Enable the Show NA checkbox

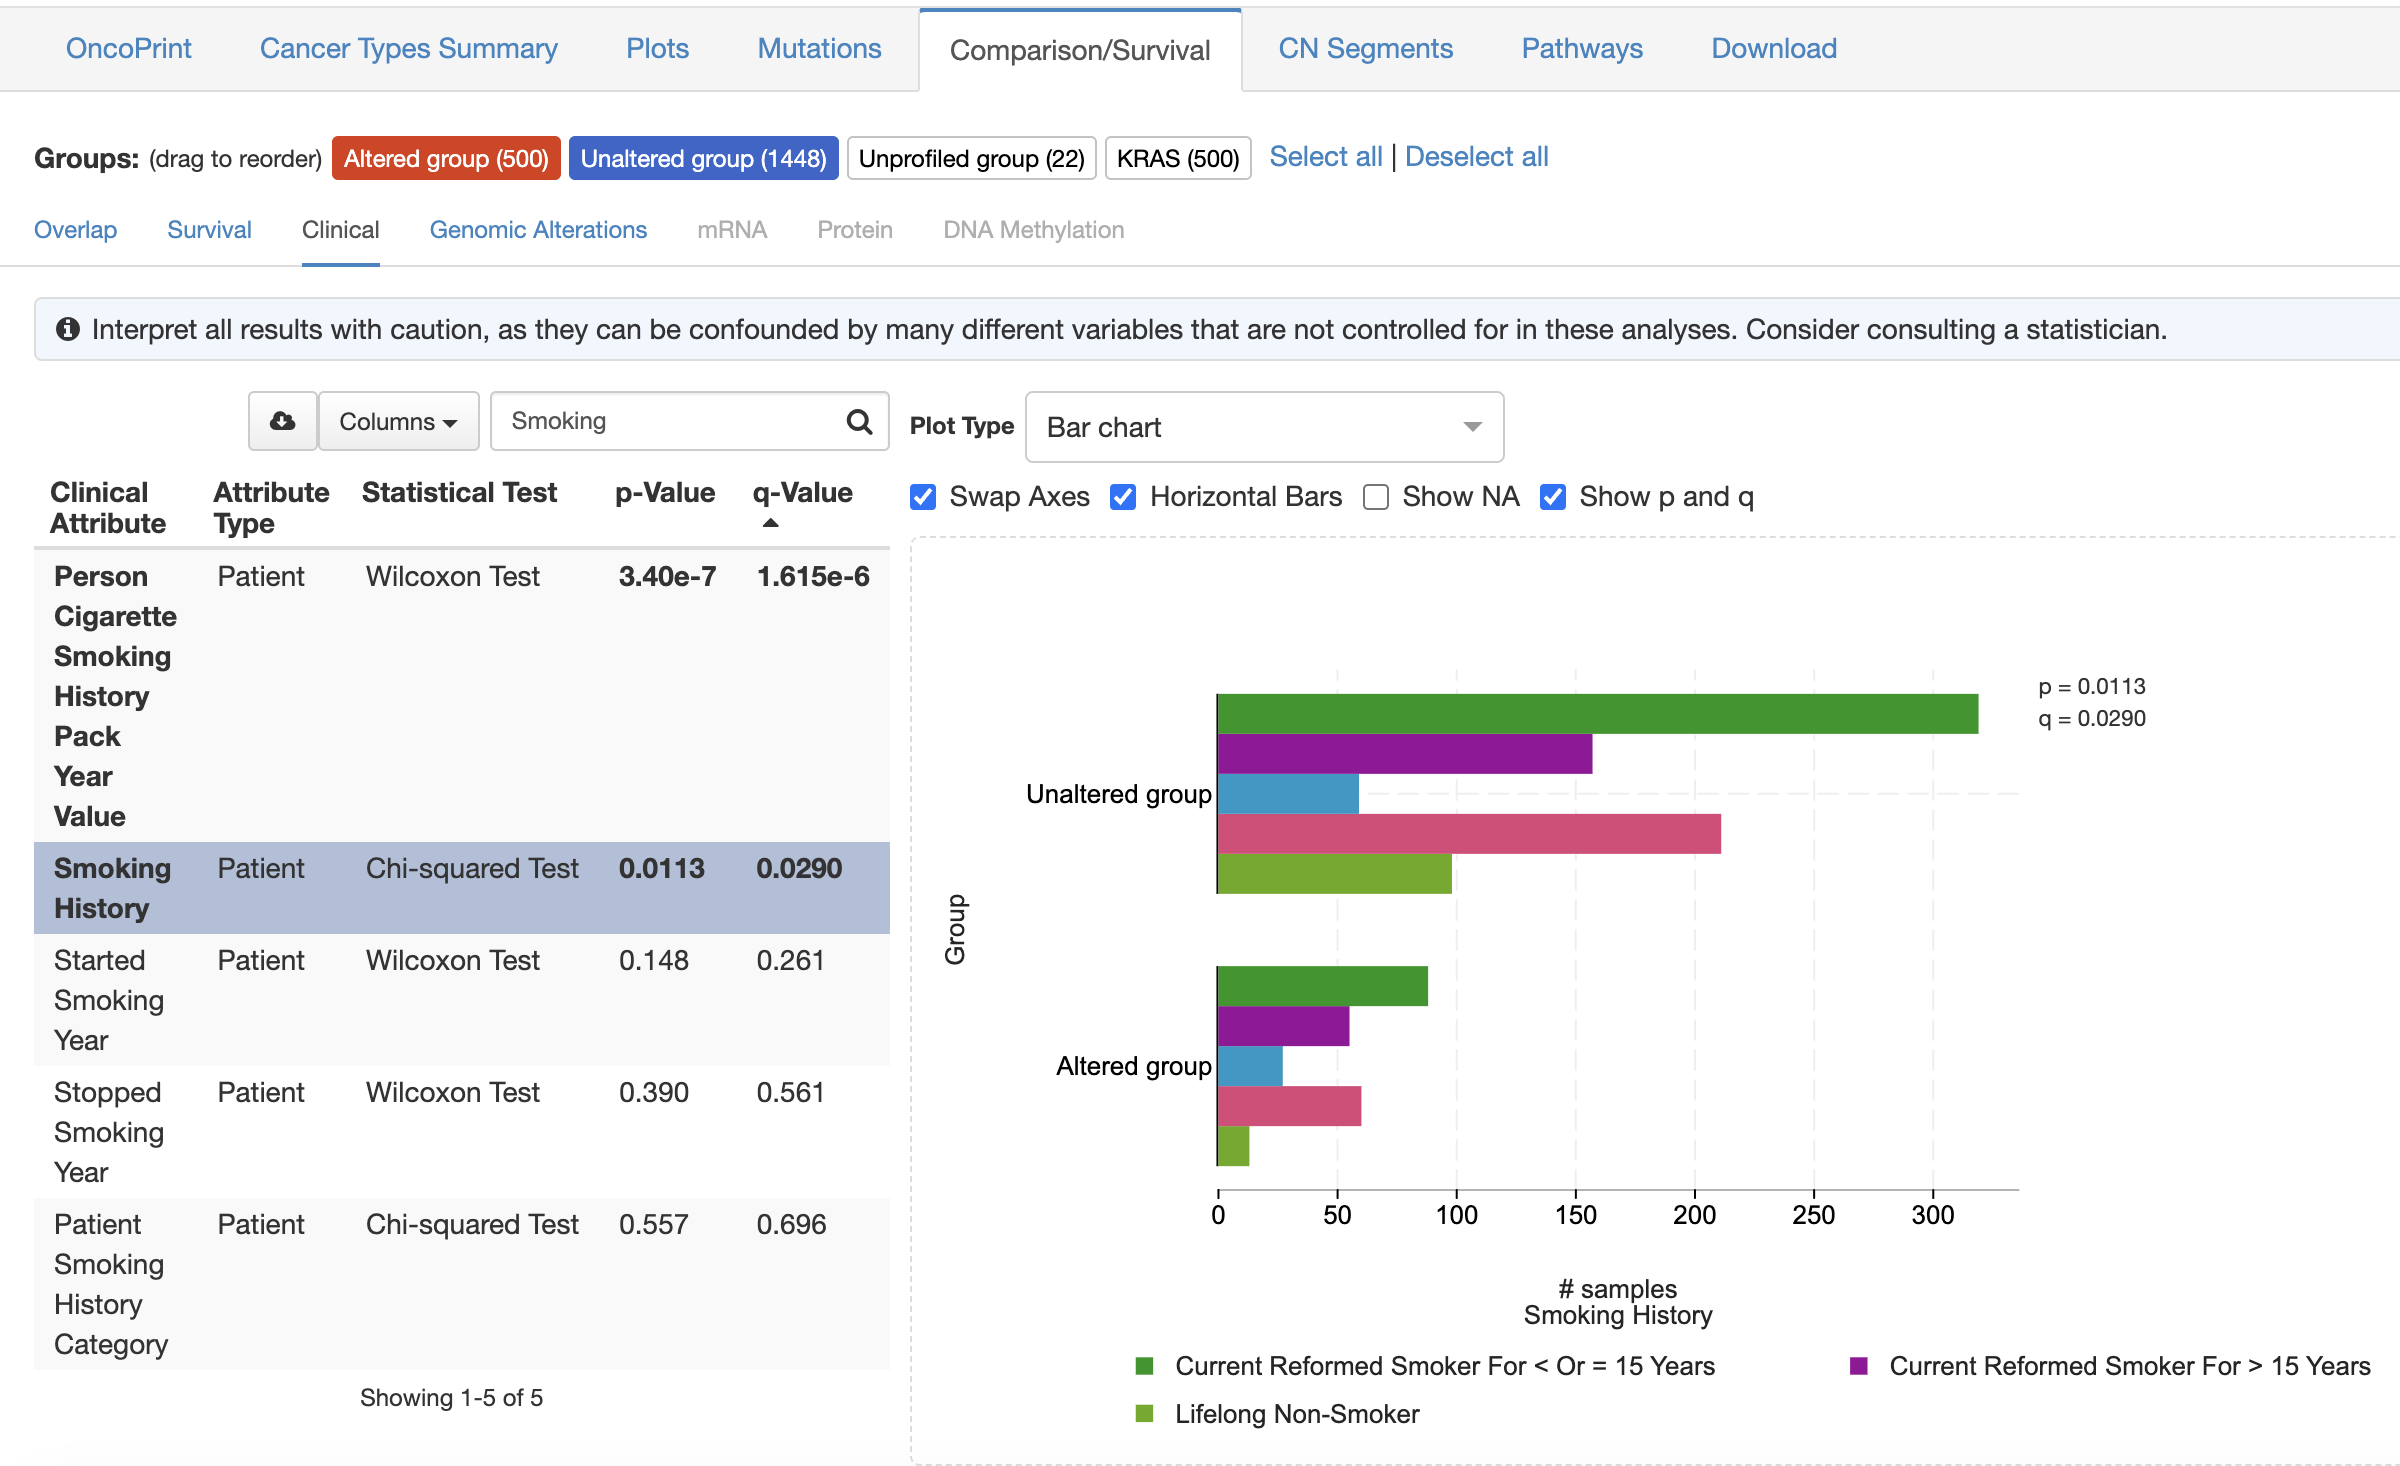pos(1376,497)
